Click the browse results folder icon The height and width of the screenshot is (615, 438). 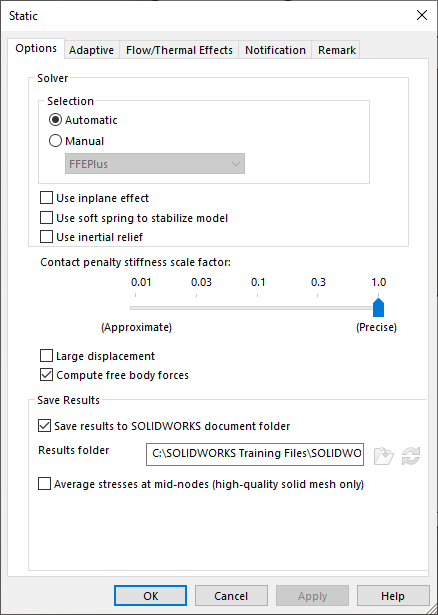click(384, 456)
